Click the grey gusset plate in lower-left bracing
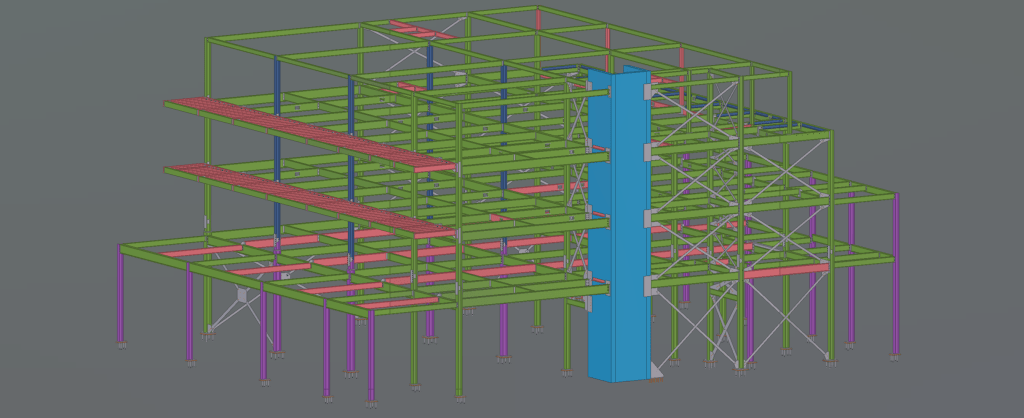This screenshot has width=1024, height=418. pos(241,297)
